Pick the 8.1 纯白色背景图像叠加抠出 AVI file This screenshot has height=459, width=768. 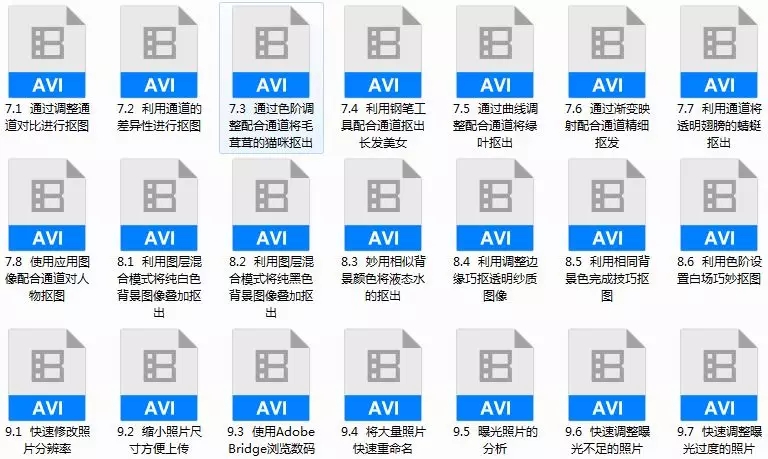pyautogui.click(x=159, y=205)
